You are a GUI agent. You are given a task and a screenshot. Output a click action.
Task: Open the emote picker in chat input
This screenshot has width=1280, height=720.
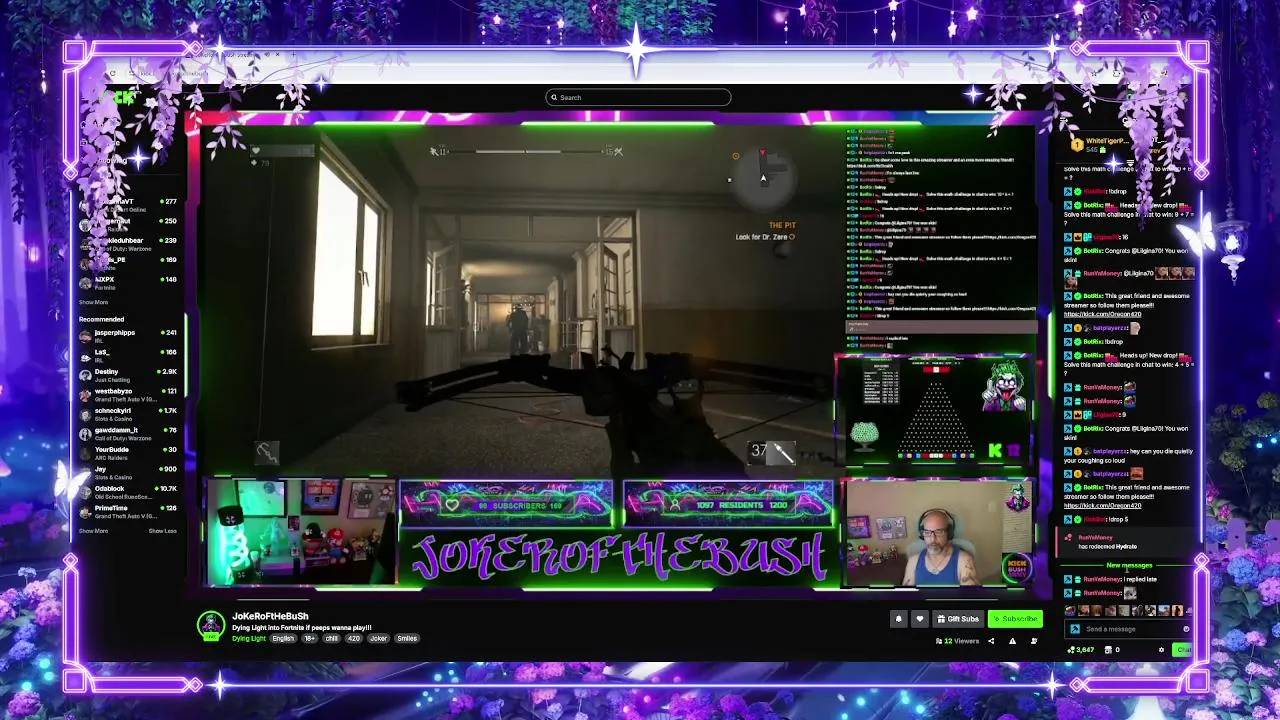(x=1186, y=629)
